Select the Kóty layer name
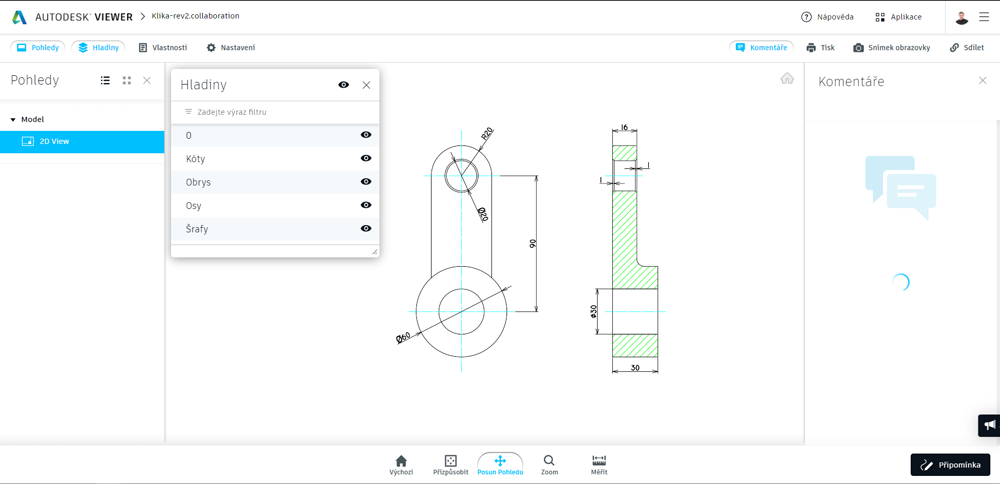The width and height of the screenshot is (1000, 484). 195,159
